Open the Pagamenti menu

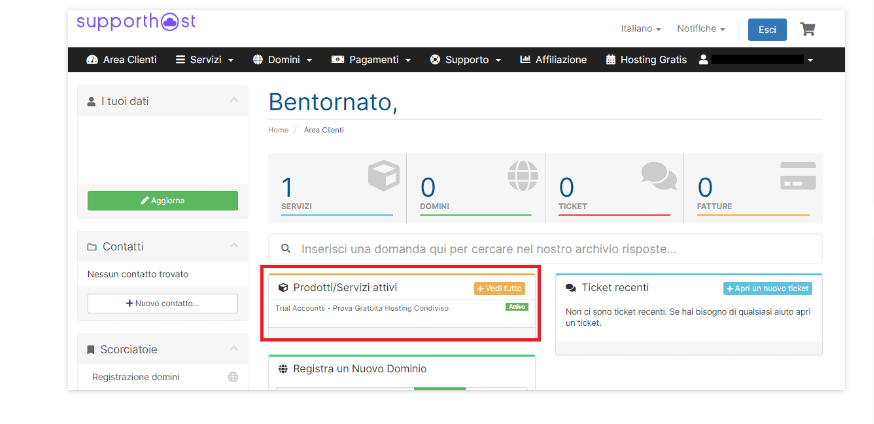point(371,60)
